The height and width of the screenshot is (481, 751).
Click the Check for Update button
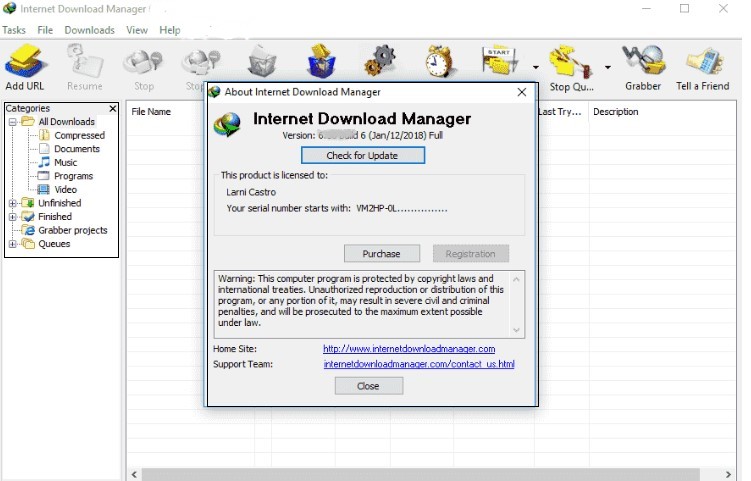pyautogui.click(x=363, y=155)
